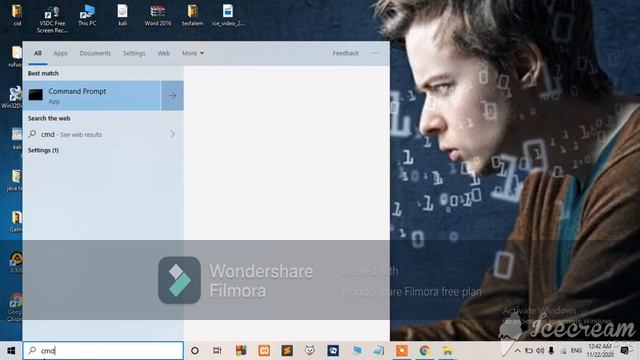
Task: Select the cid folder on desktop
Action: coord(17,16)
